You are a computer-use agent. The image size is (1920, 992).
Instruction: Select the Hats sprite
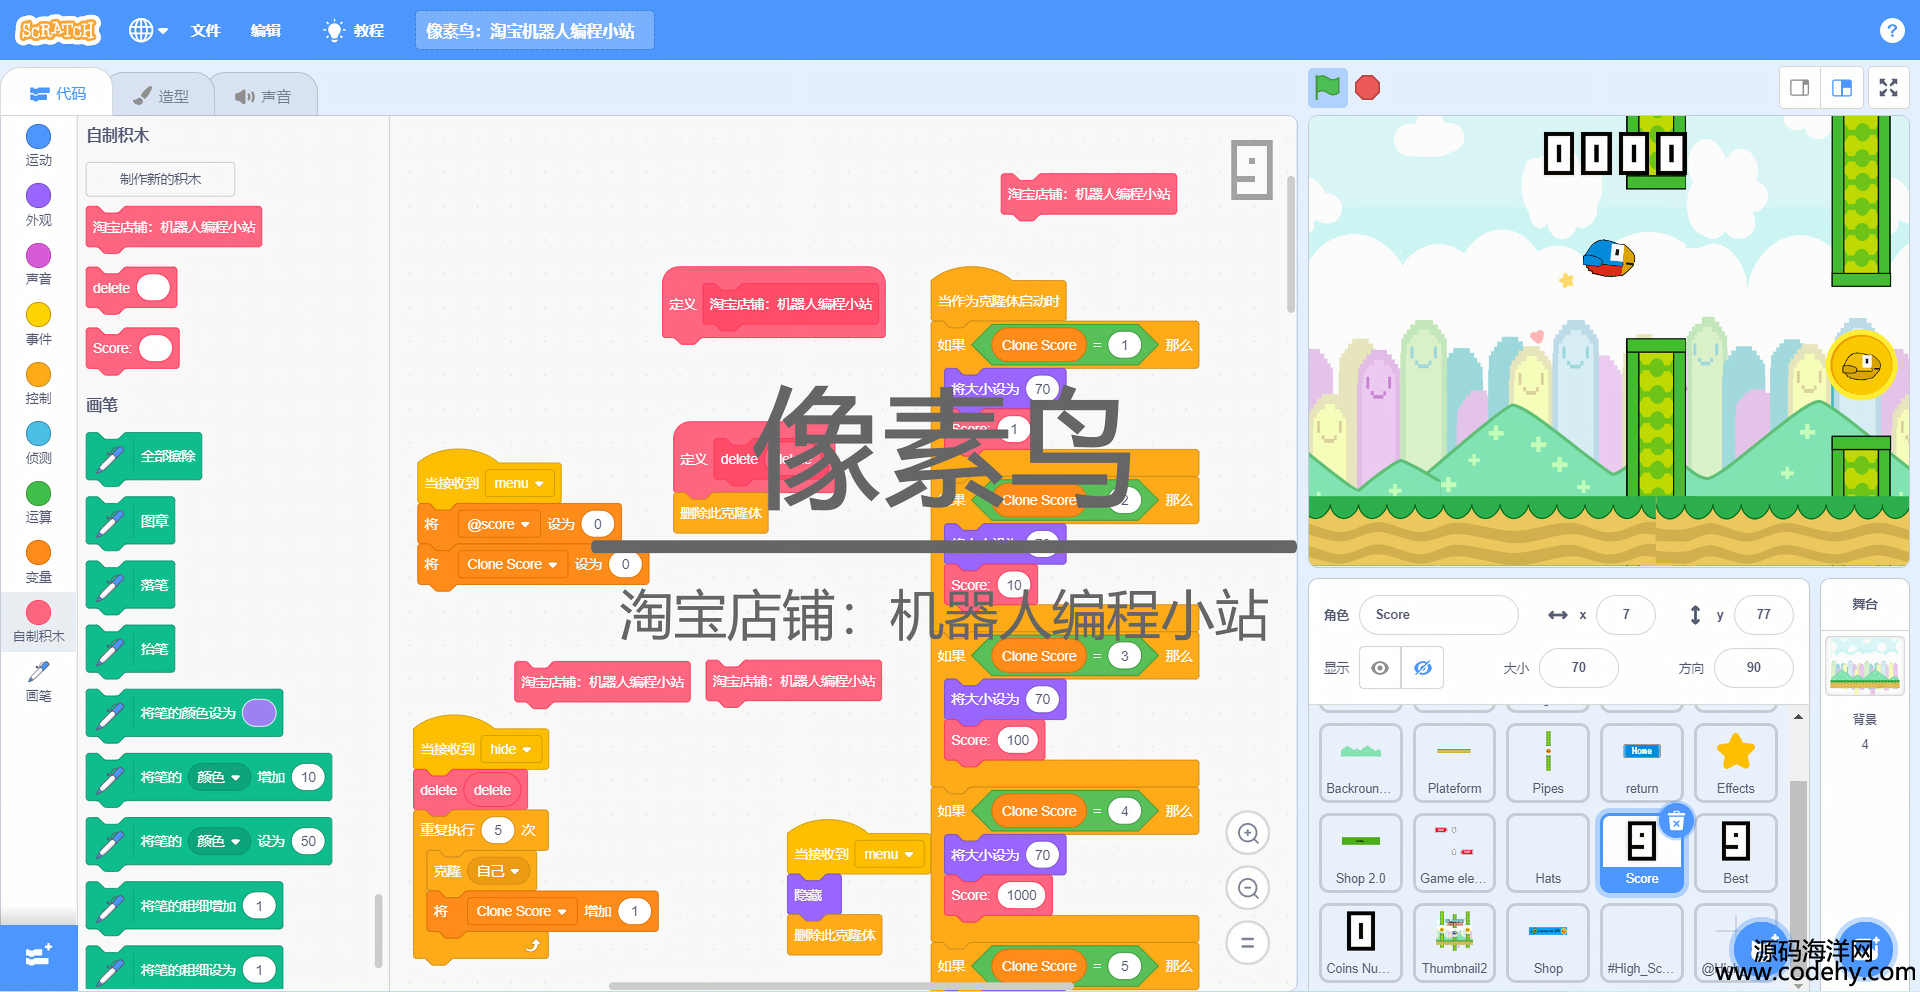(1548, 852)
